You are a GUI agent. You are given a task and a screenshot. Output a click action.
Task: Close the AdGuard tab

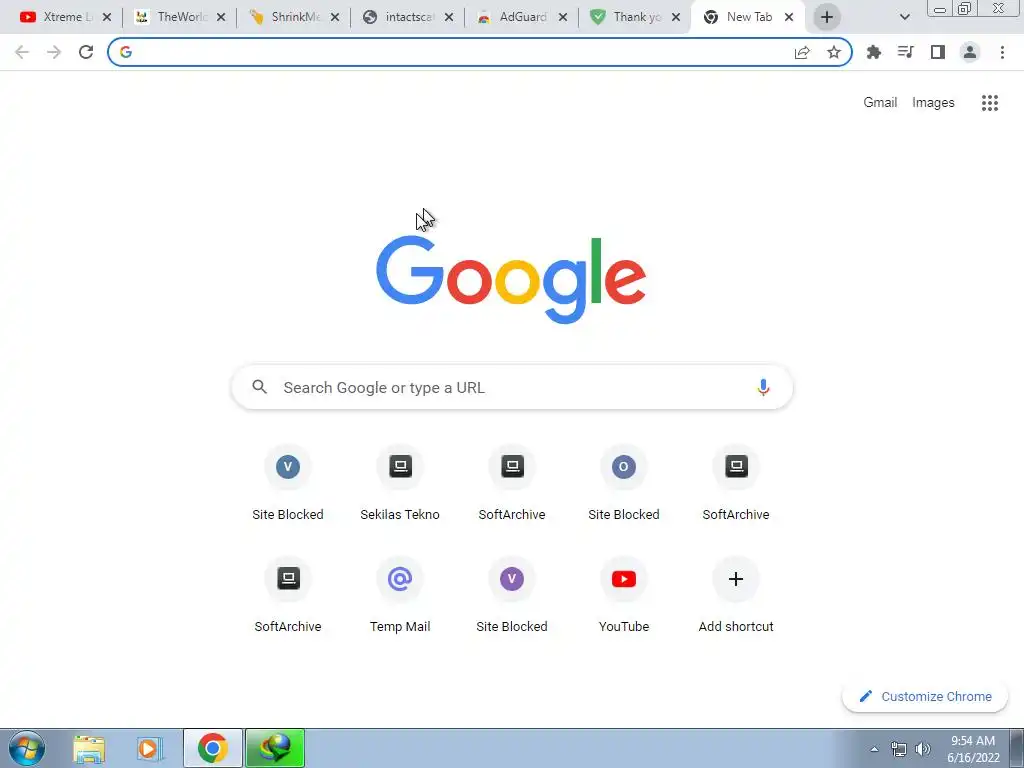click(563, 17)
